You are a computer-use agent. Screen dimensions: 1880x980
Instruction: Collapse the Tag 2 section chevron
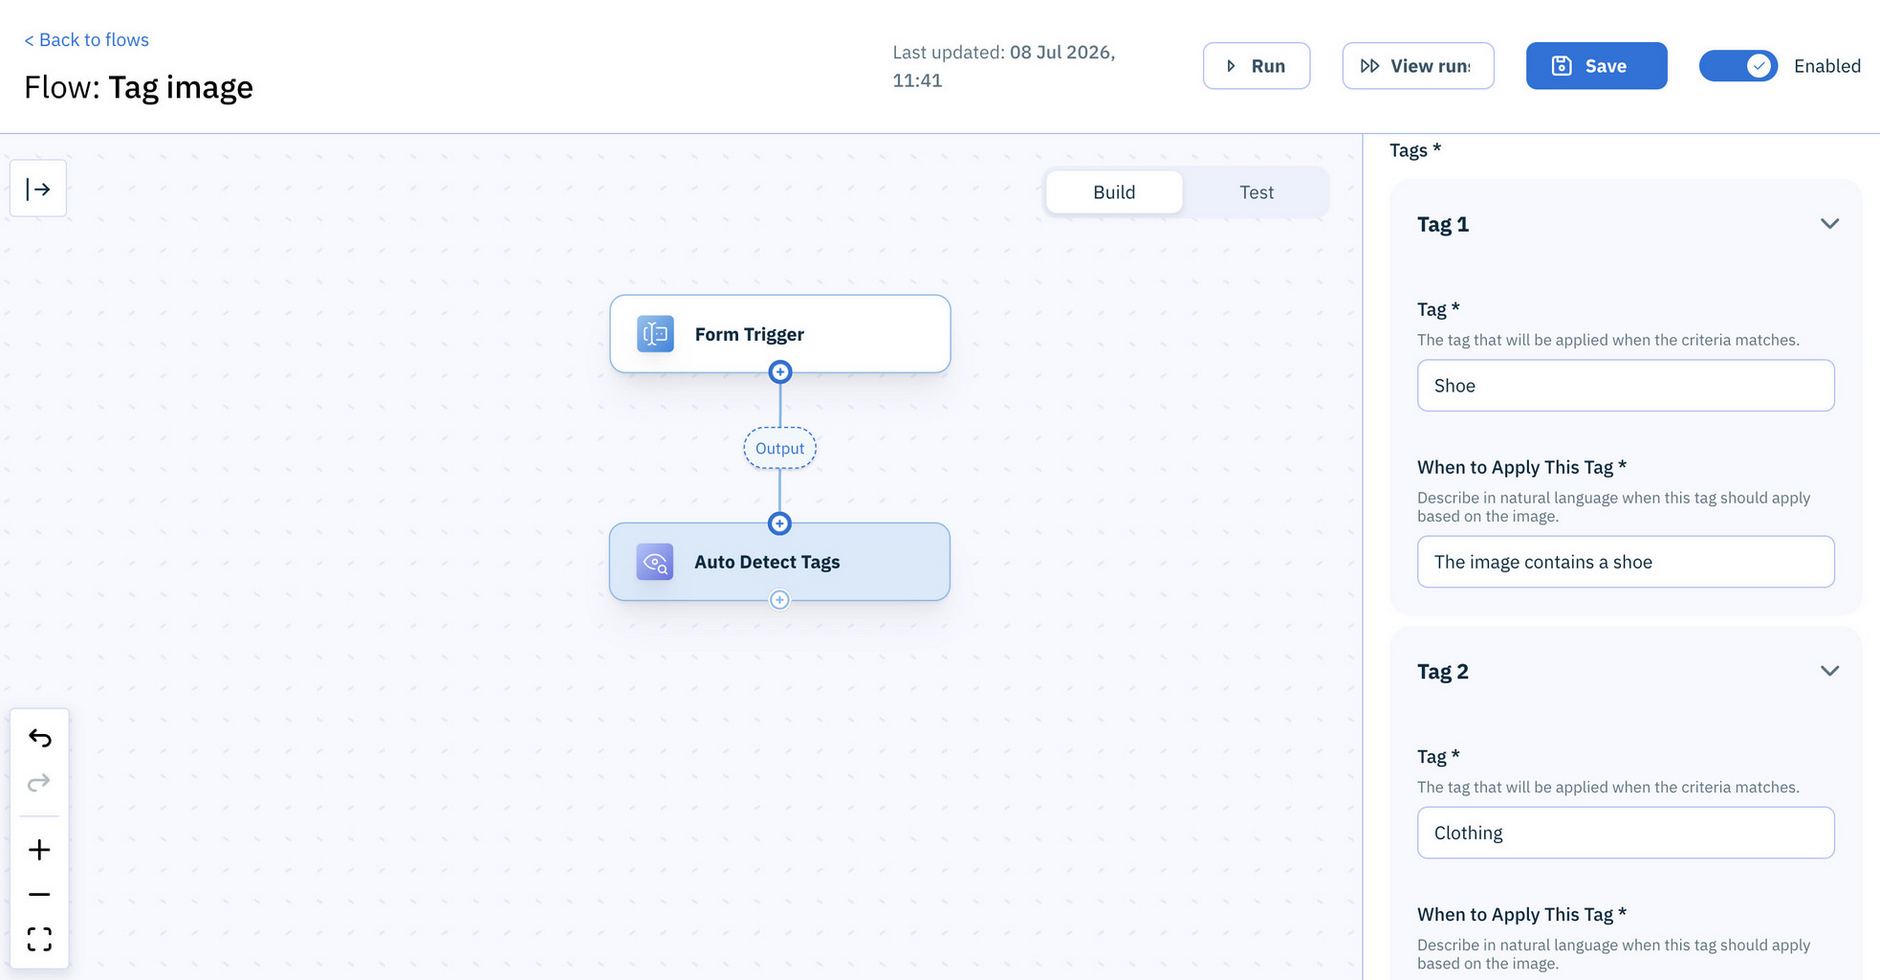coord(1830,671)
